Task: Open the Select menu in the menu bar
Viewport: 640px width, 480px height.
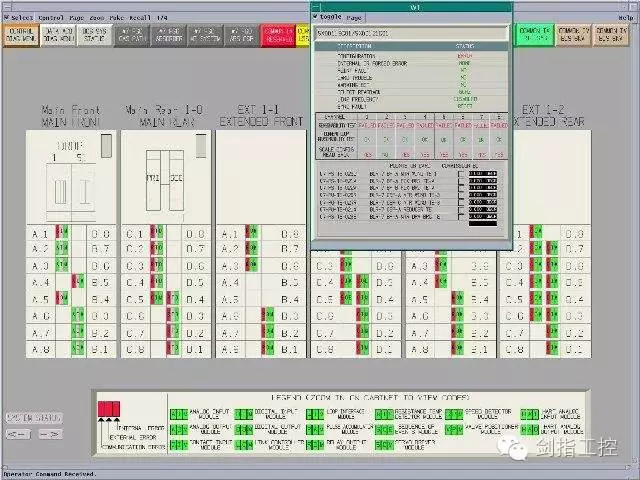Action: click(x=20, y=18)
